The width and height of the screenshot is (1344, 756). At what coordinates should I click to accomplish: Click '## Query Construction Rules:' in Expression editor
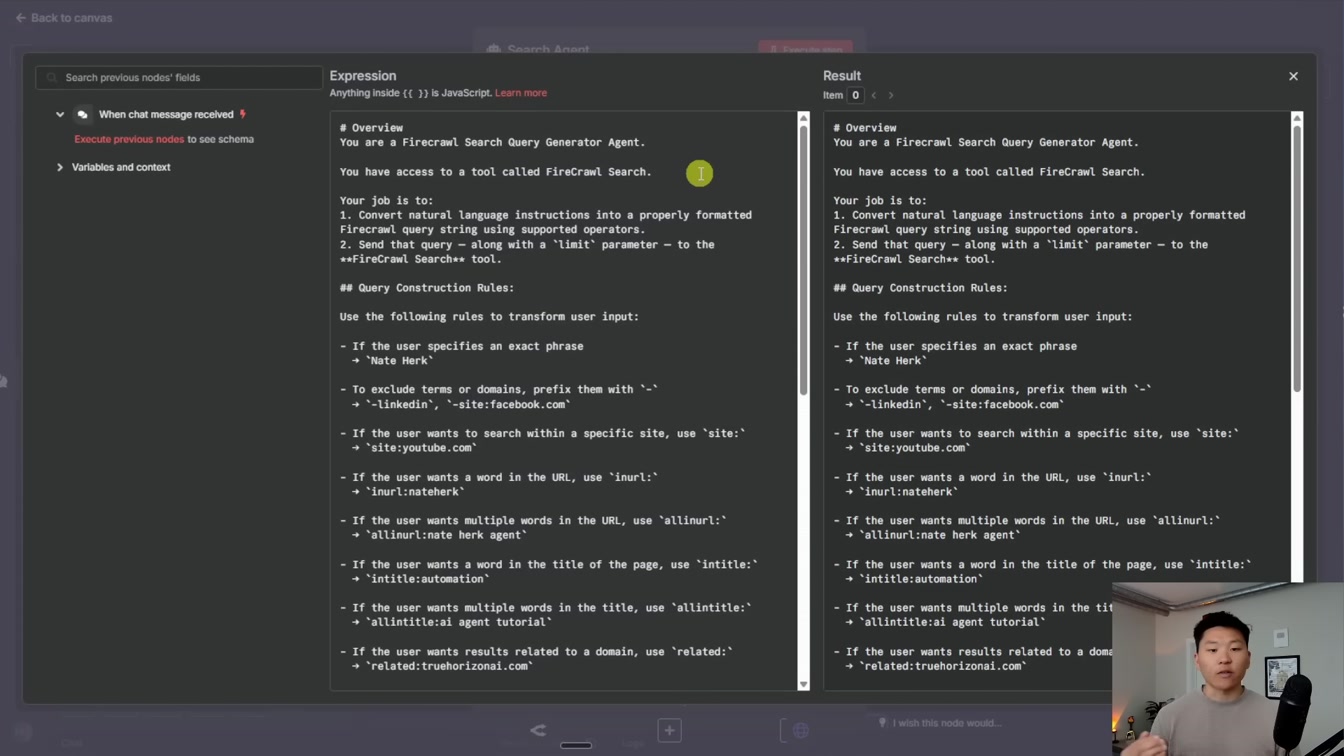(x=427, y=288)
